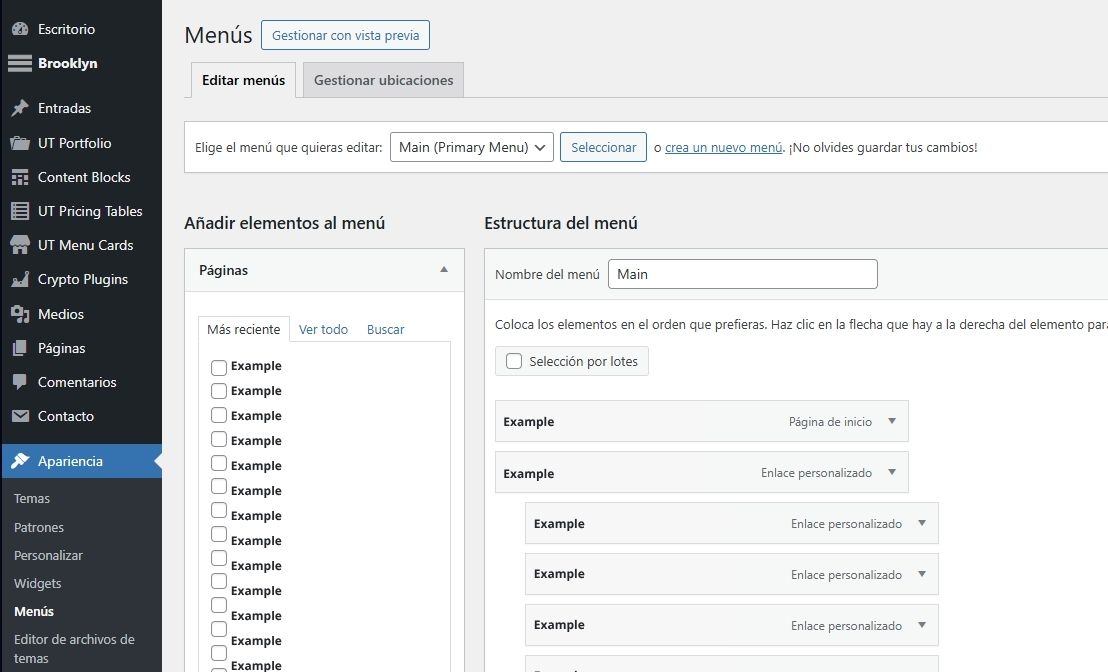Open UT Pricing Tables icon
This screenshot has width=1108, height=672.
[x=20, y=211]
